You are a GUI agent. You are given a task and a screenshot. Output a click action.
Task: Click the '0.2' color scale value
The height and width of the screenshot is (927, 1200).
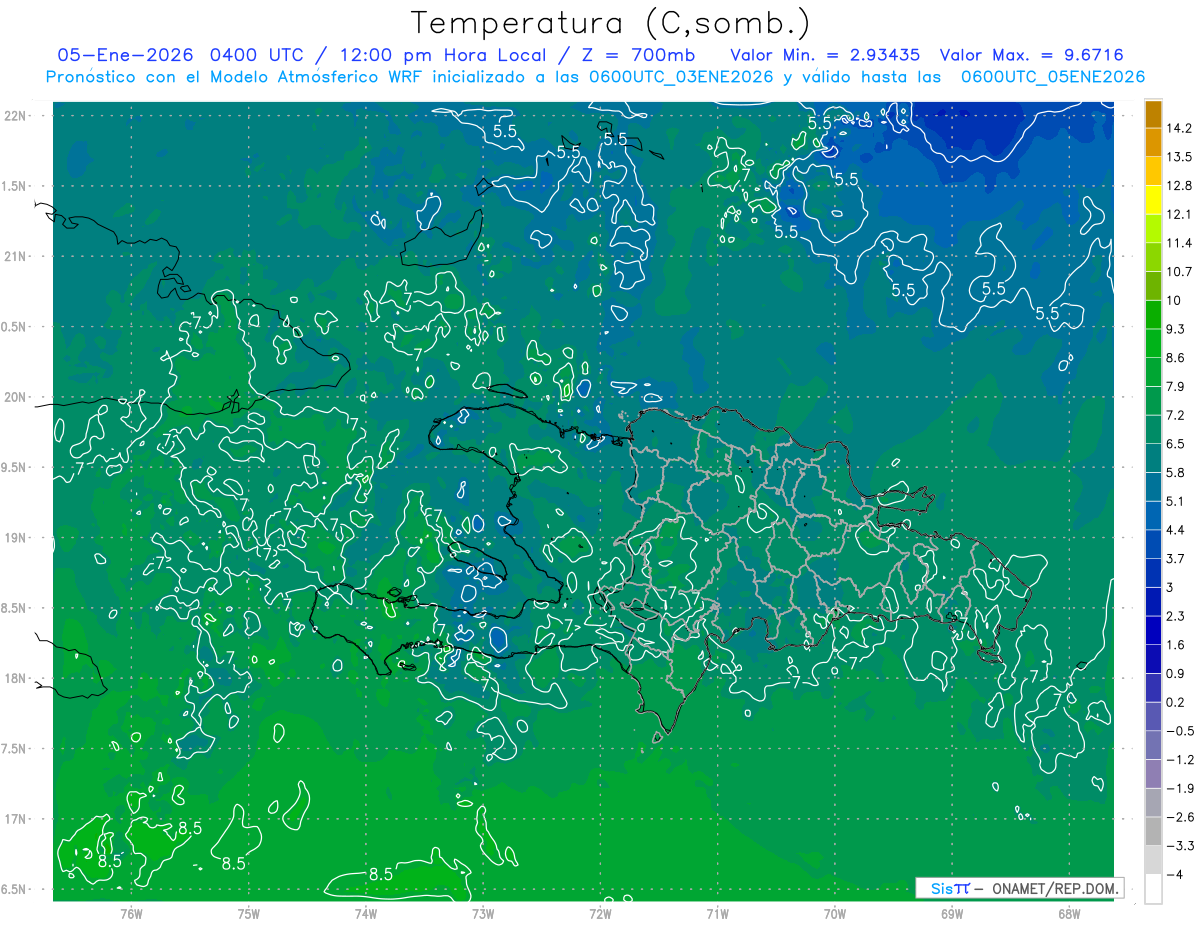click(x=1175, y=702)
